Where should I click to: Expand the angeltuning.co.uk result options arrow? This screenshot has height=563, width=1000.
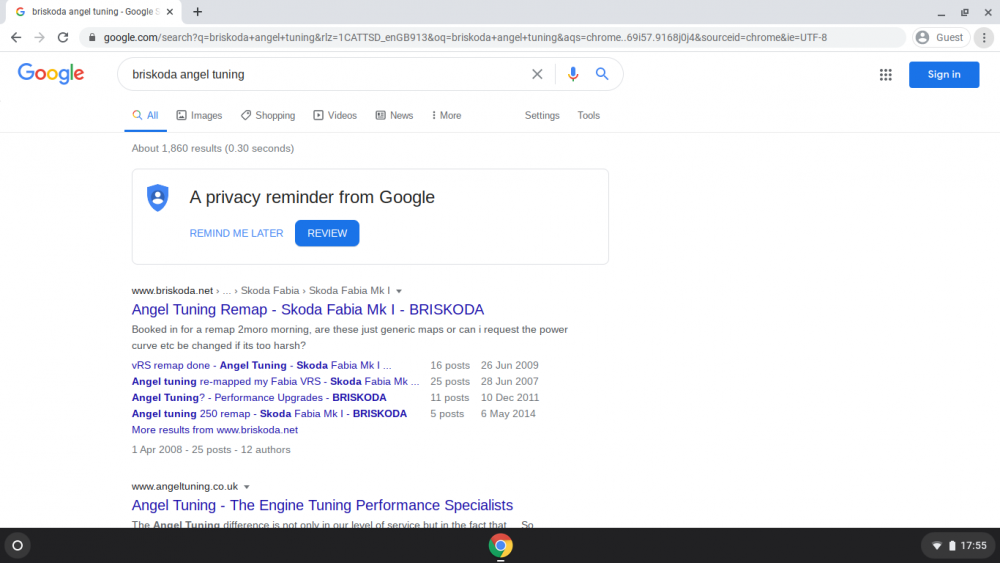coord(247,487)
